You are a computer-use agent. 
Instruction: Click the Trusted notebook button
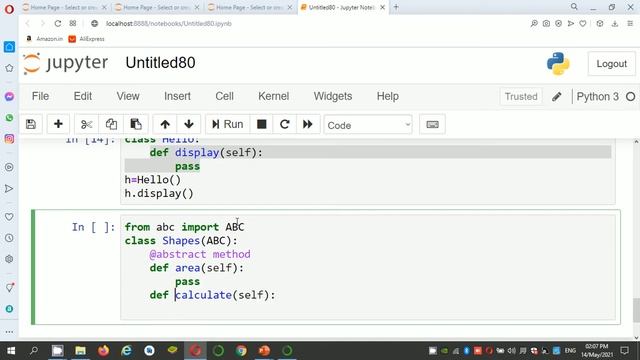(x=521, y=97)
